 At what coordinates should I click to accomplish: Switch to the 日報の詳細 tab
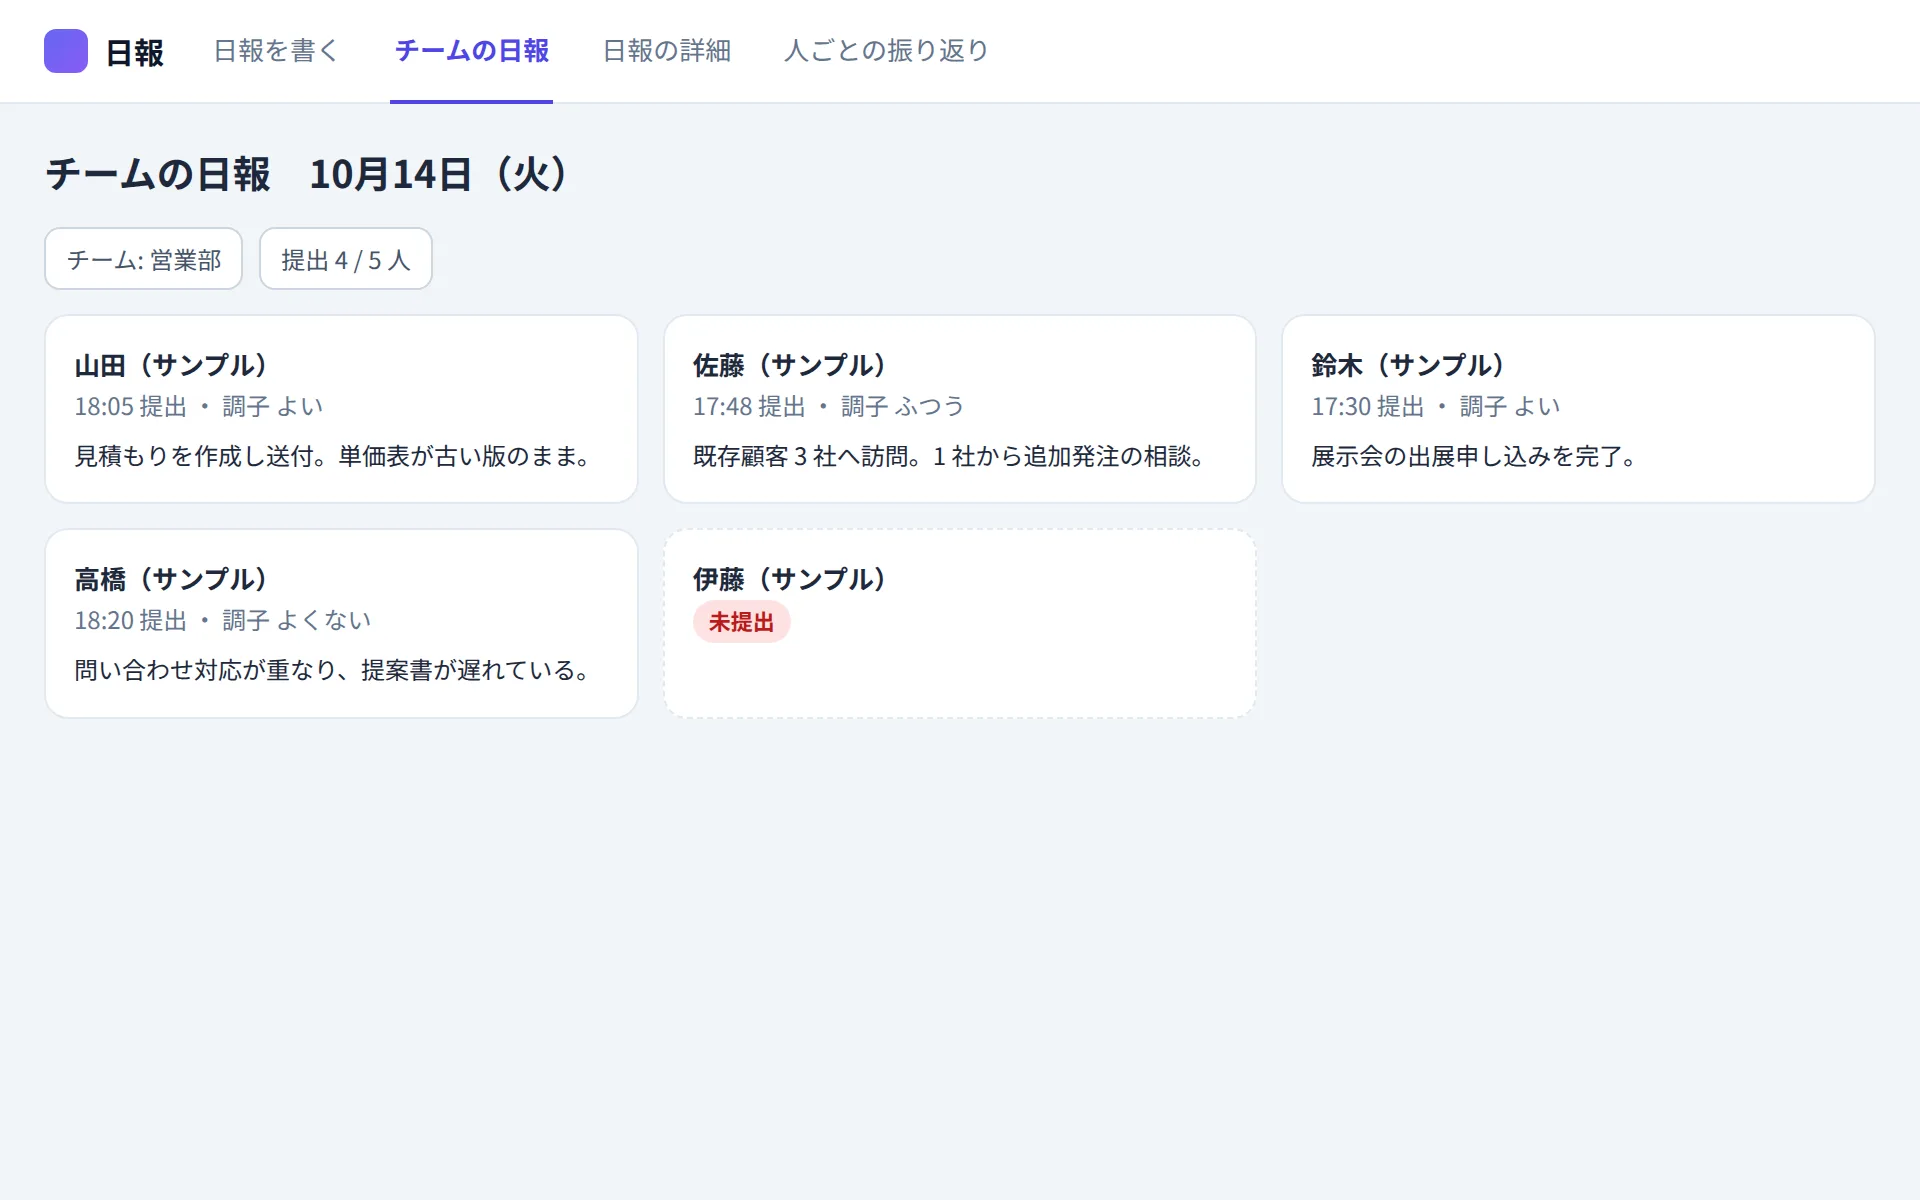pyautogui.click(x=667, y=51)
